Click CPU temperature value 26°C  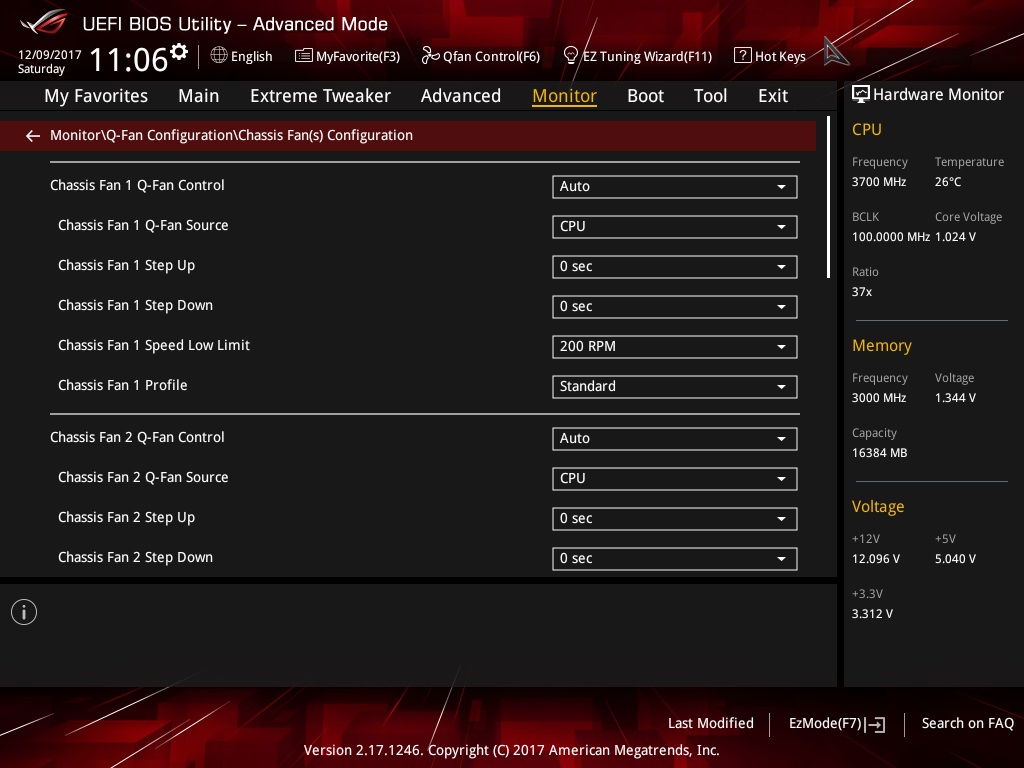(948, 182)
